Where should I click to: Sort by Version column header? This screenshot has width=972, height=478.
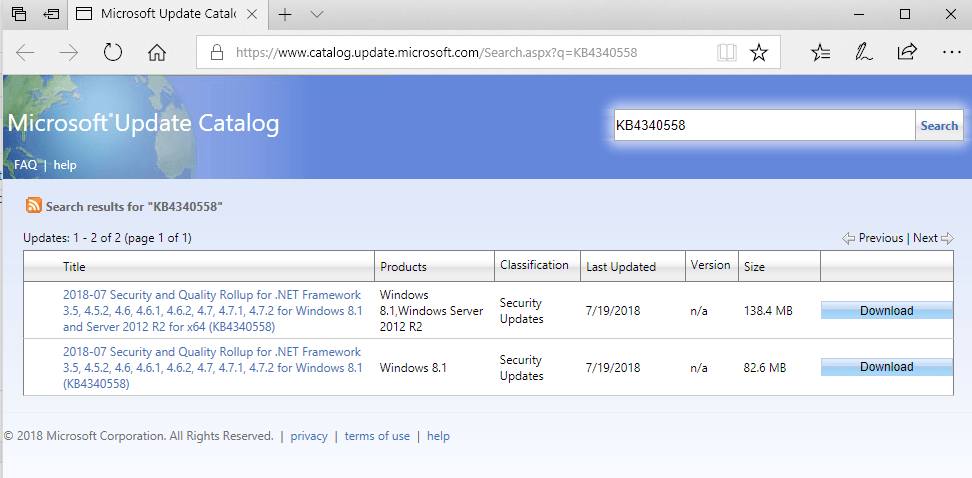click(x=711, y=265)
